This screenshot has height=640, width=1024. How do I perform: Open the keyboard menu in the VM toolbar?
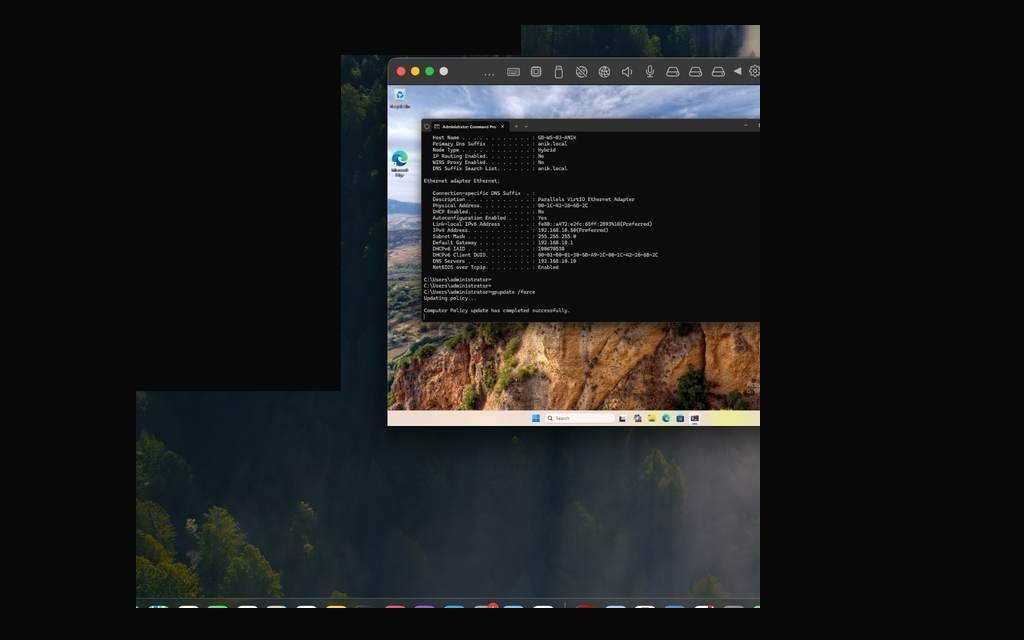point(513,72)
